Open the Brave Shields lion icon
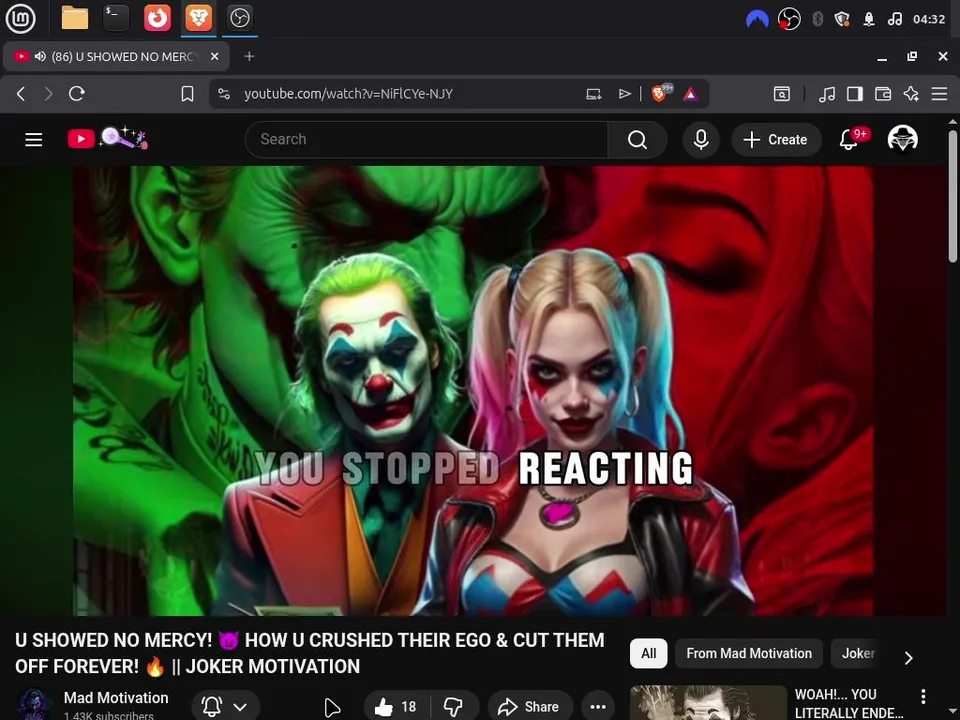 point(661,93)
